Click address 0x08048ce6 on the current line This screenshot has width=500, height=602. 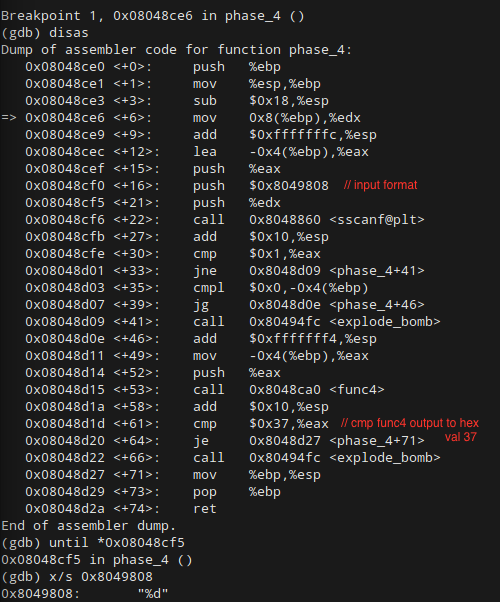tap(65, 118)
